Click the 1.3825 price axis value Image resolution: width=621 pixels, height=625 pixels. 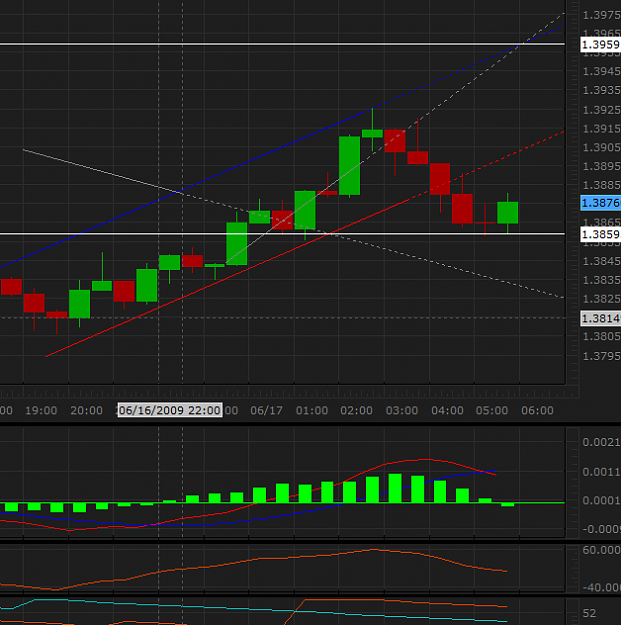(601, 299)
